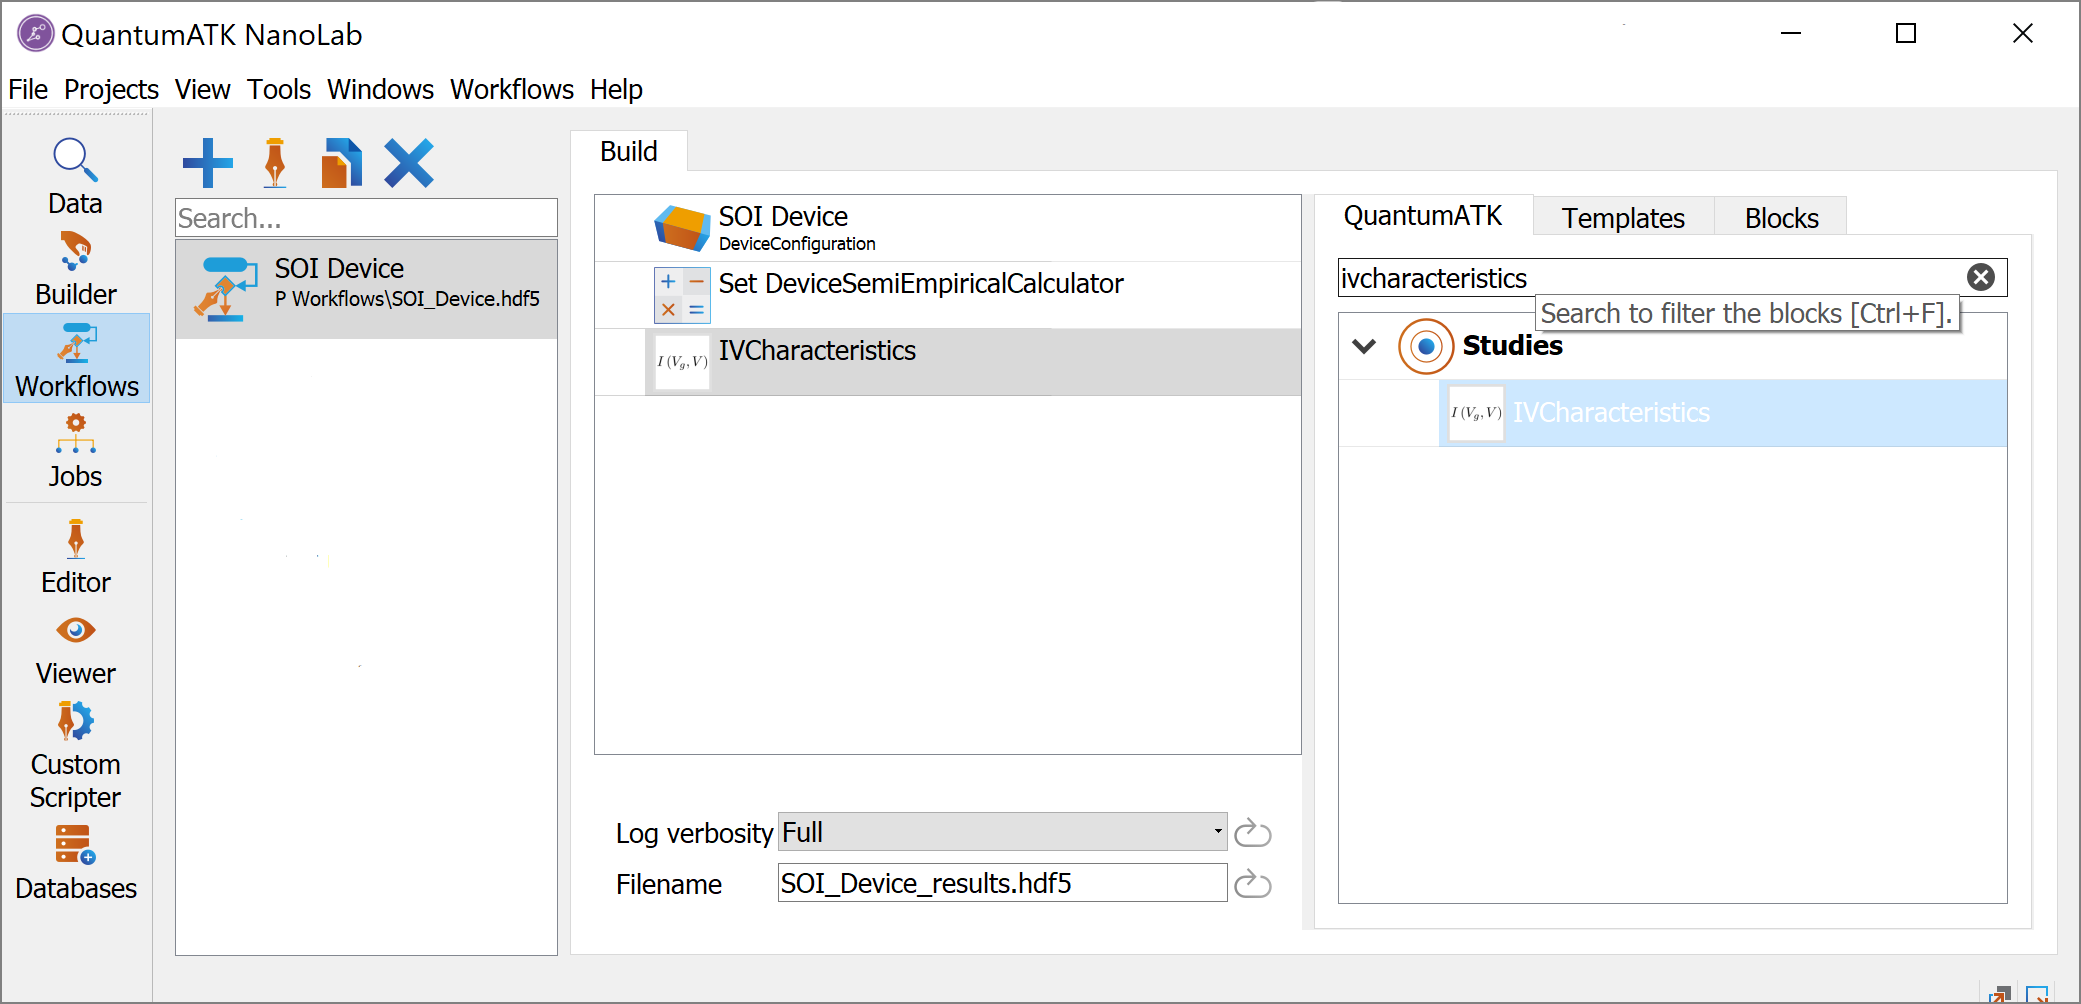Select the SOI Device DeviceConfiguration block

[947, 228]
